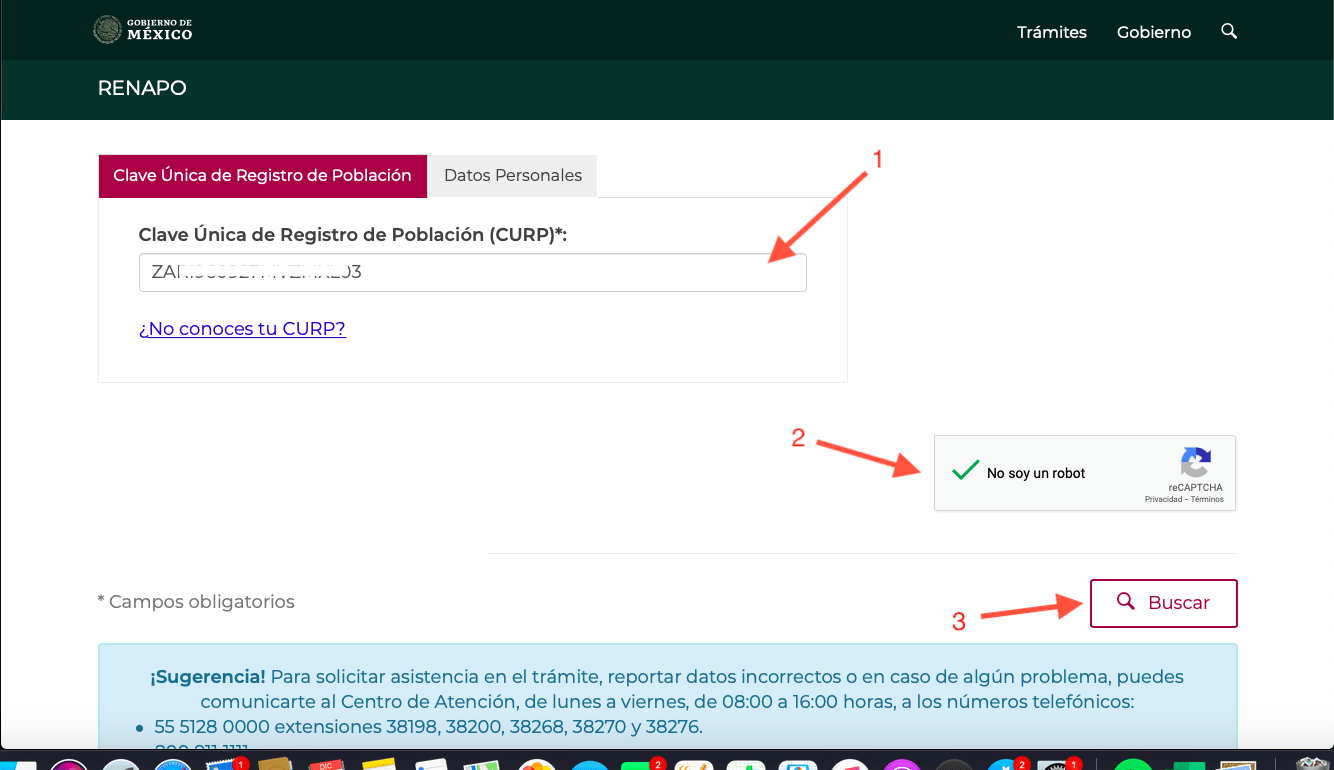Viewport: 1334px width, 770px height.
Task: Open Safari from the Dock
Action: pyautogui.click(x=172, y=764)
